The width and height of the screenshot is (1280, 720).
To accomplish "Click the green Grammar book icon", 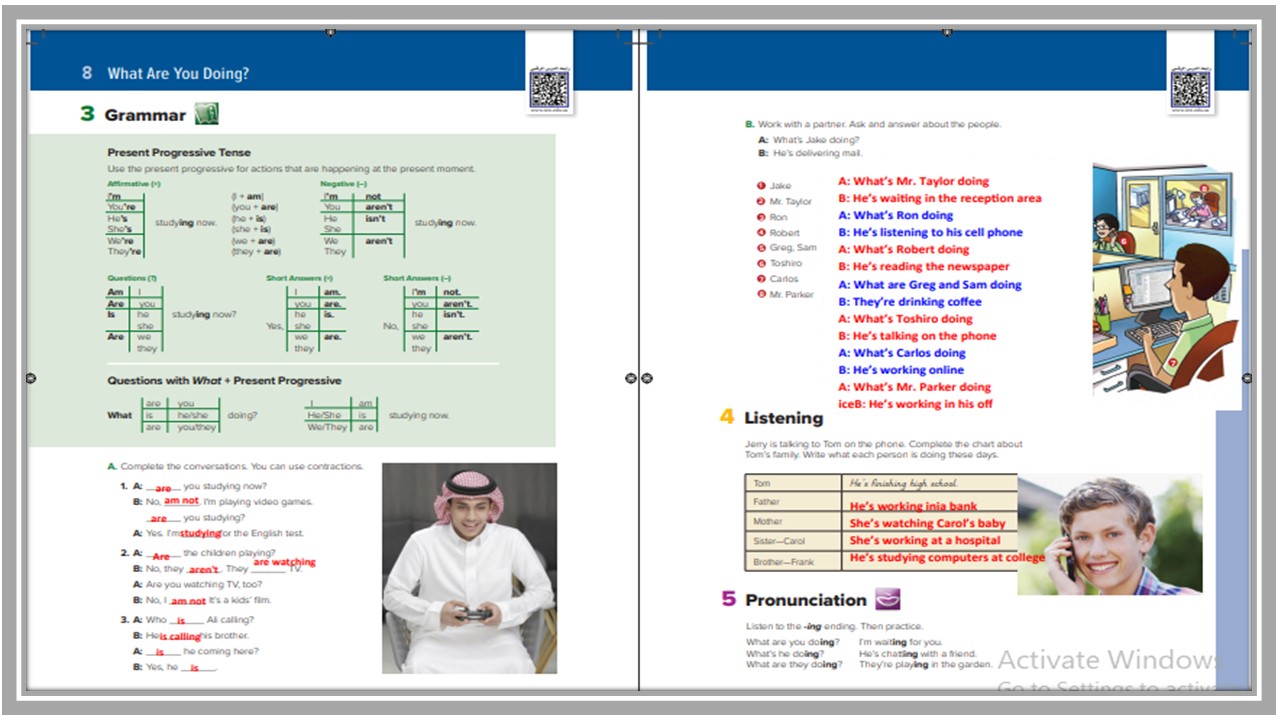I will (x=206, y=114).
